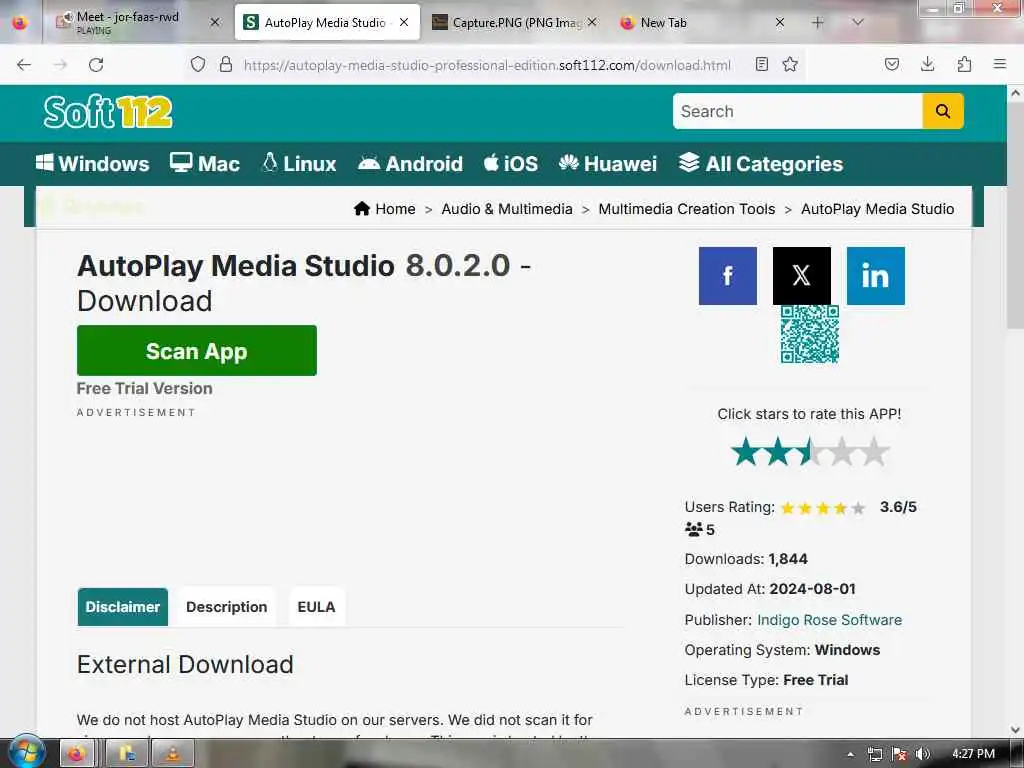1024x768 pixels.
Task: Click the browser address bar URL
Action: click(x=487, y=65)
